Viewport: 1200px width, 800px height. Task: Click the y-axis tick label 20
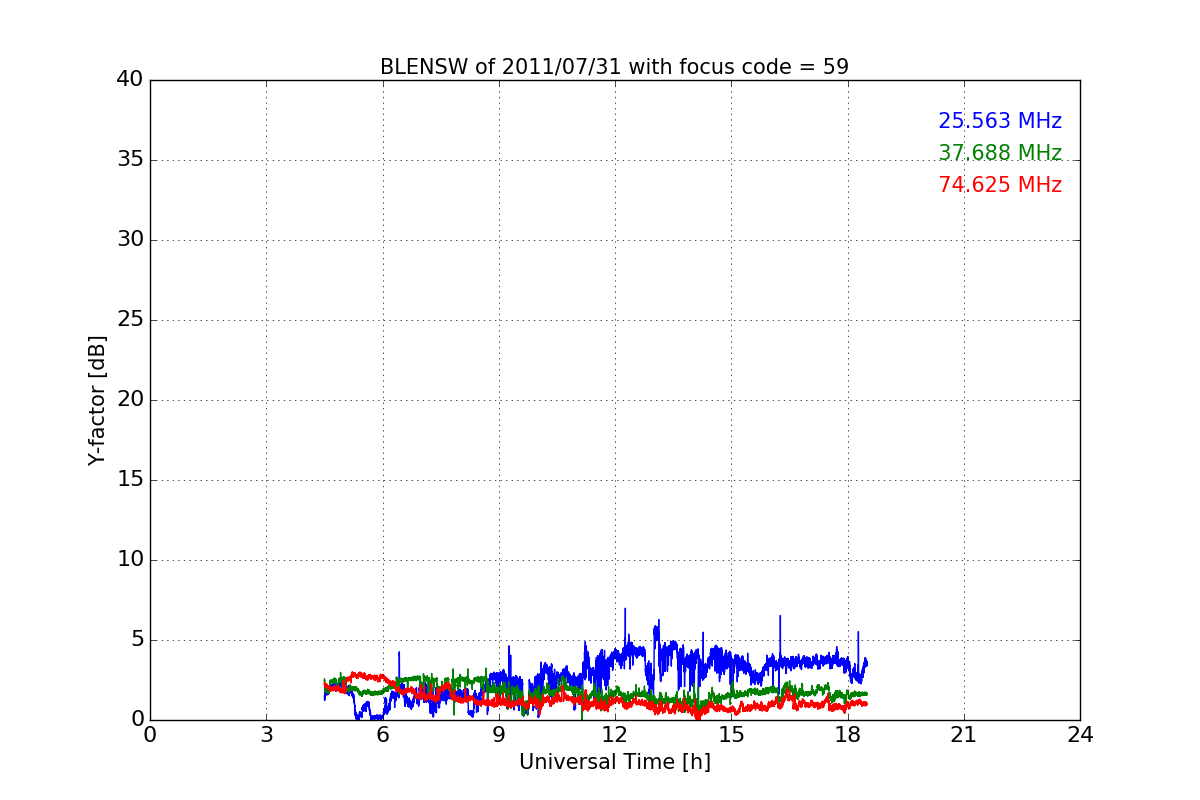130,400
